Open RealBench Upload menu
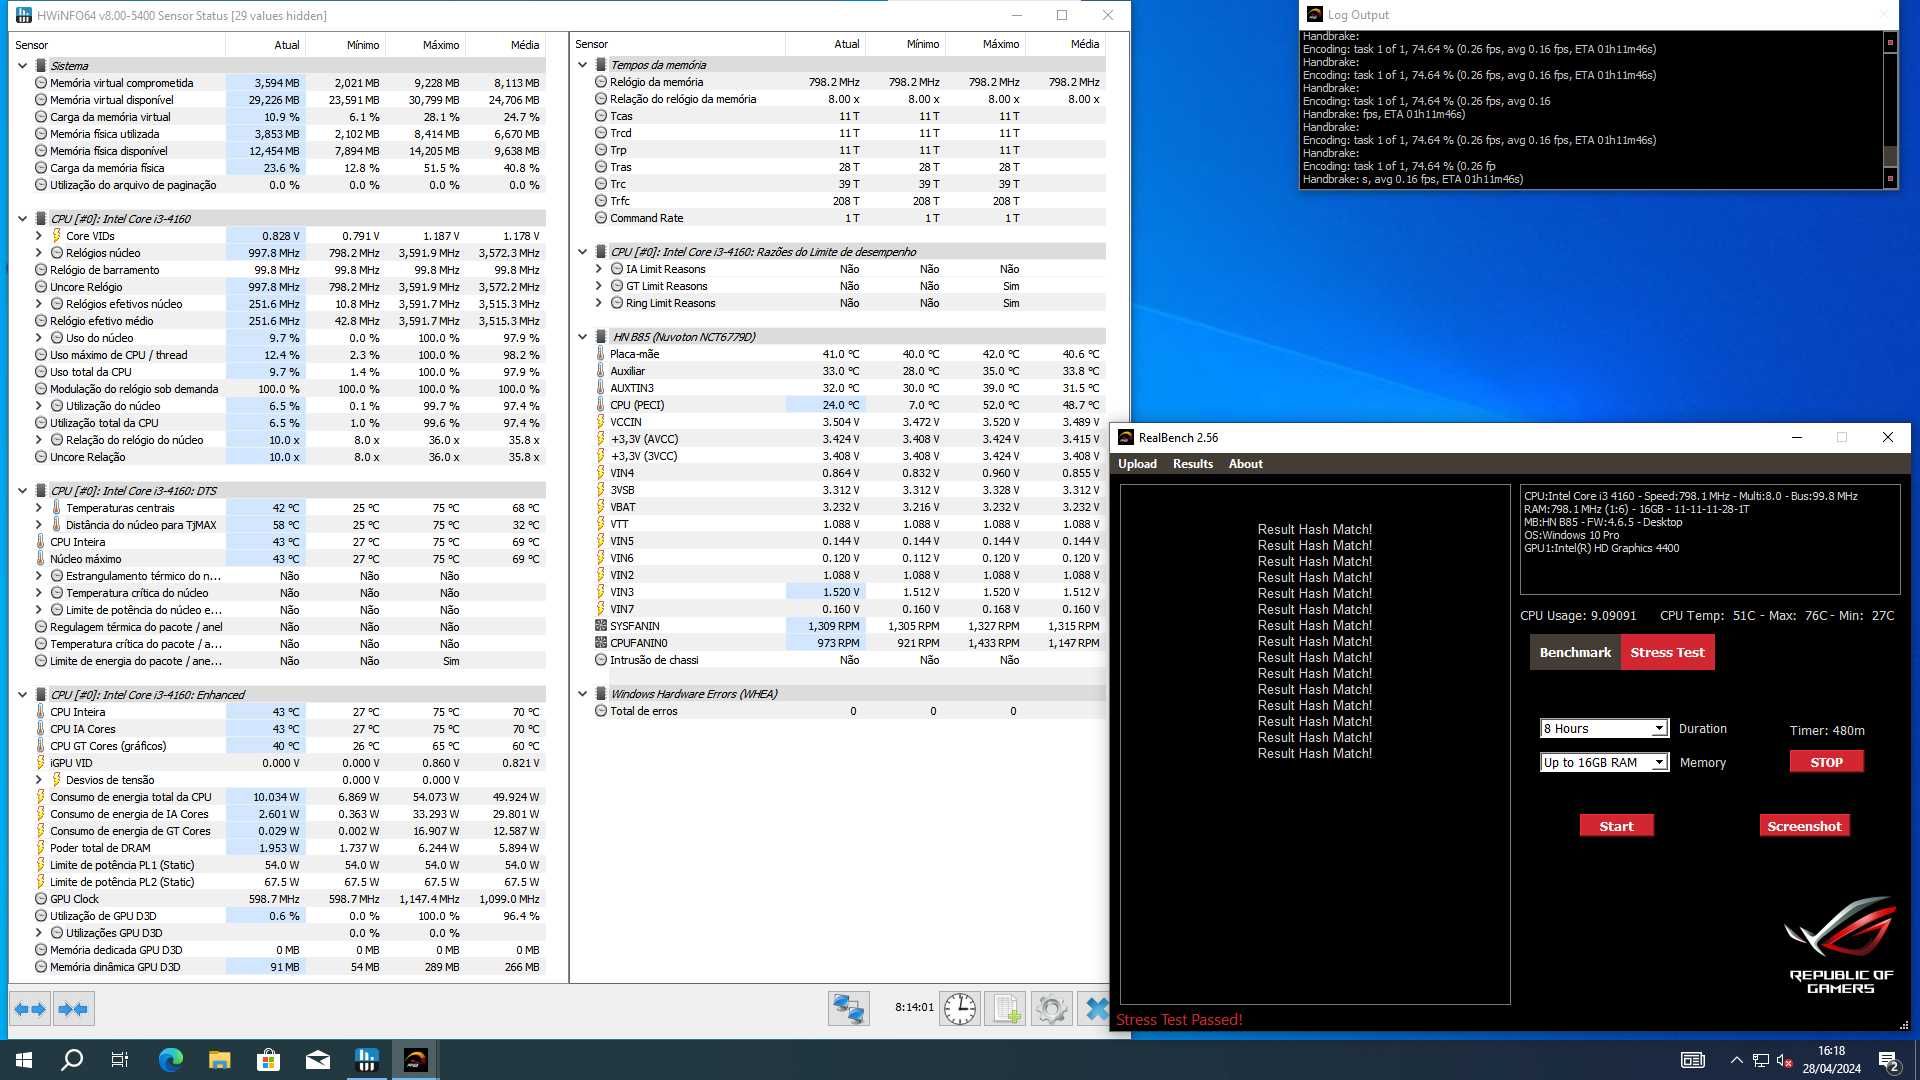1920x1080 pixels. click(1137, 464)
